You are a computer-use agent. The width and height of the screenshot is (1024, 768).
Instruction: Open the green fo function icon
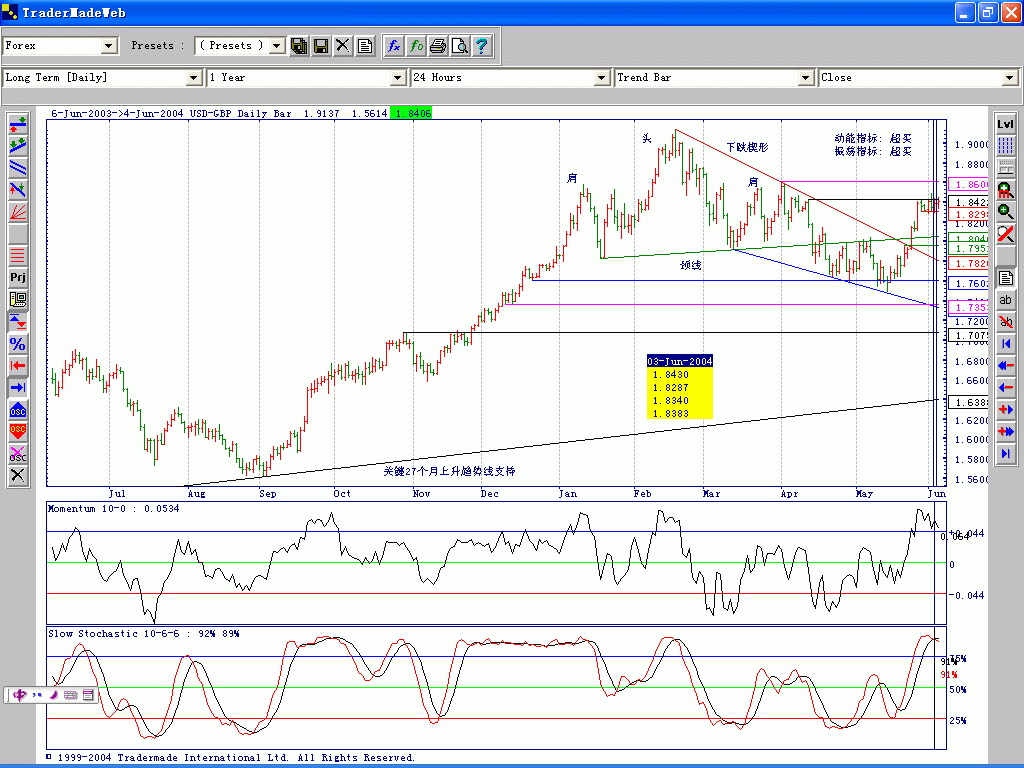pyautogui.click(x=416, y=46)
